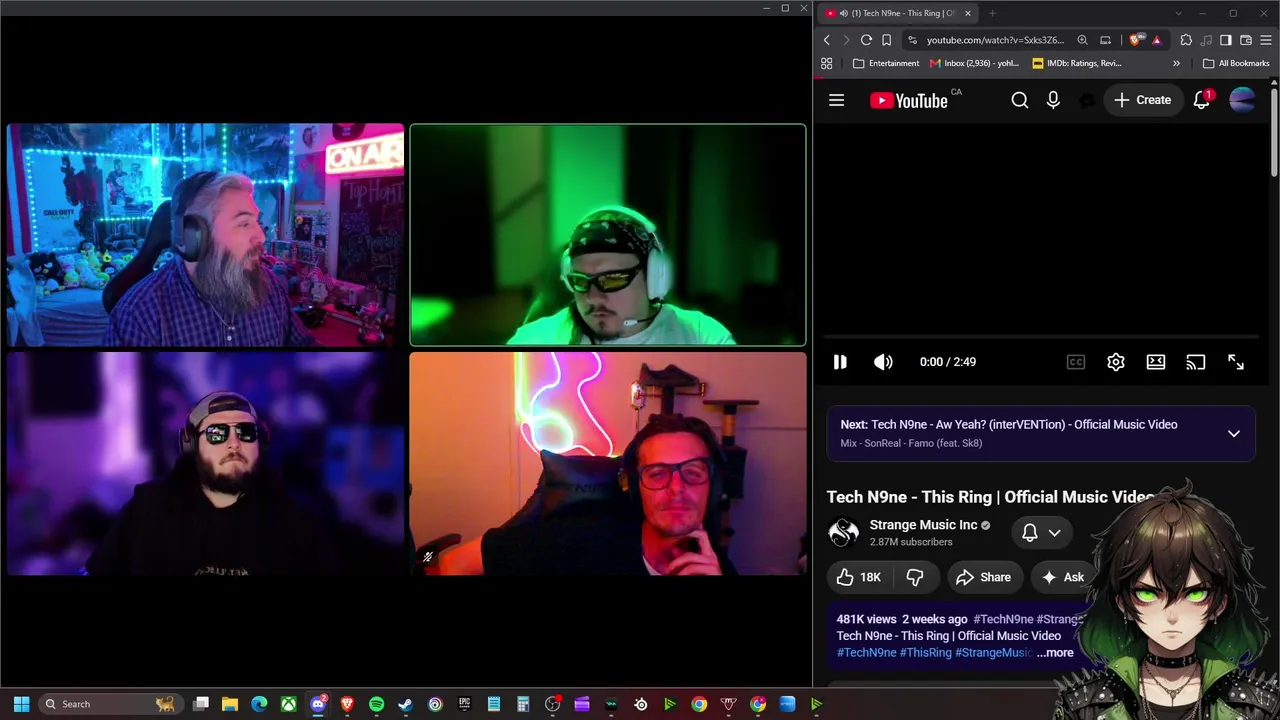Cast the video to a TV
Screen dimensions: 1280x720
(x=1196, y=362)
